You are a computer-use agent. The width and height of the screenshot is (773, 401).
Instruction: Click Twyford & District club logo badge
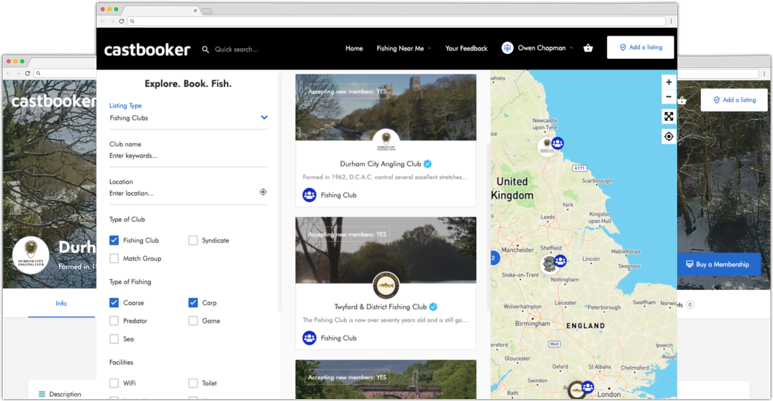point(386,284)
